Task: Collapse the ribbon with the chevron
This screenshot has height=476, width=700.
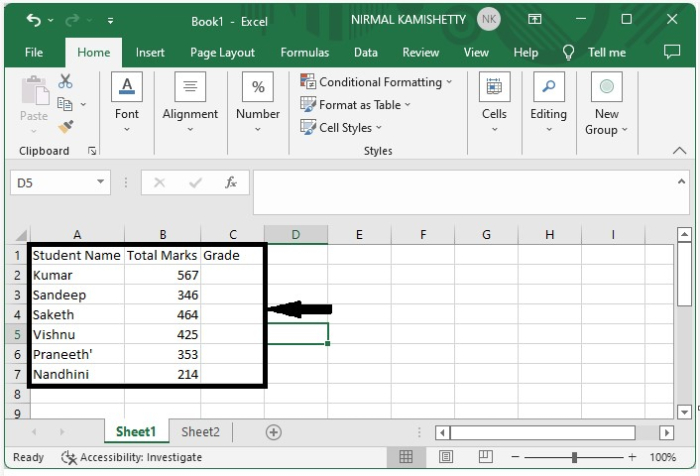Action: tap(679, 150)
